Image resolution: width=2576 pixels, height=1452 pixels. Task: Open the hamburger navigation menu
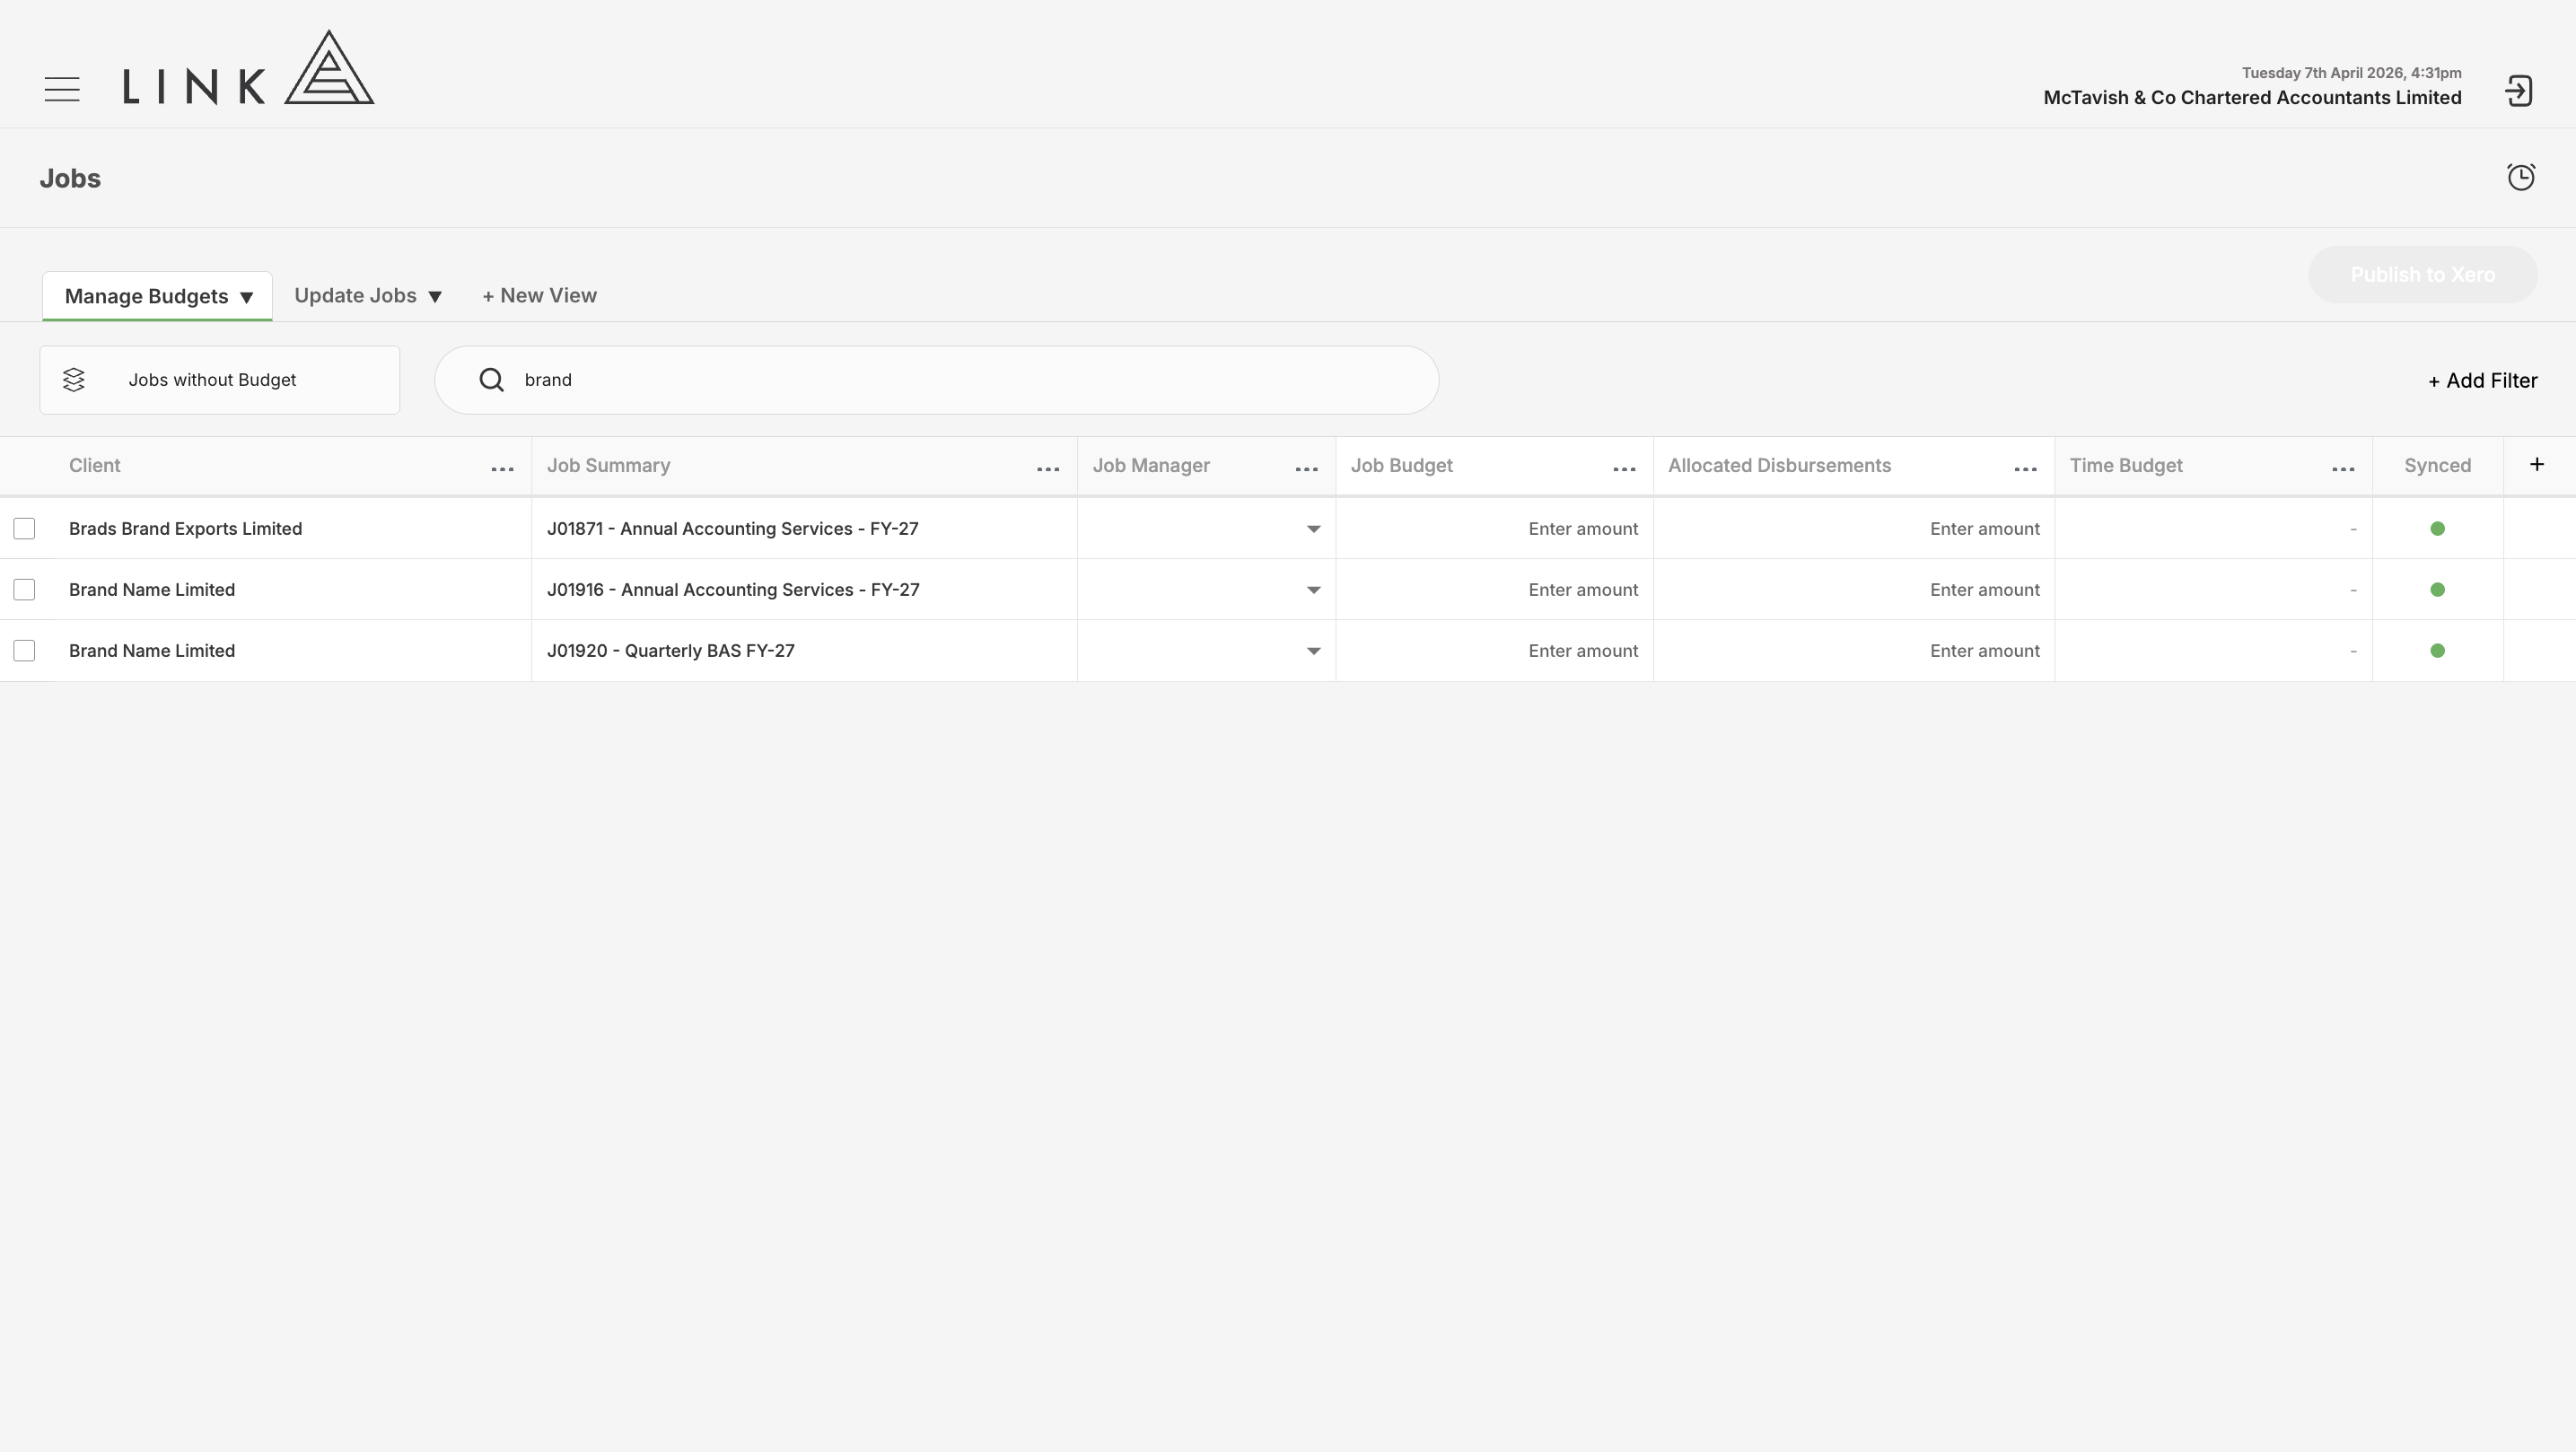point(62,89)
